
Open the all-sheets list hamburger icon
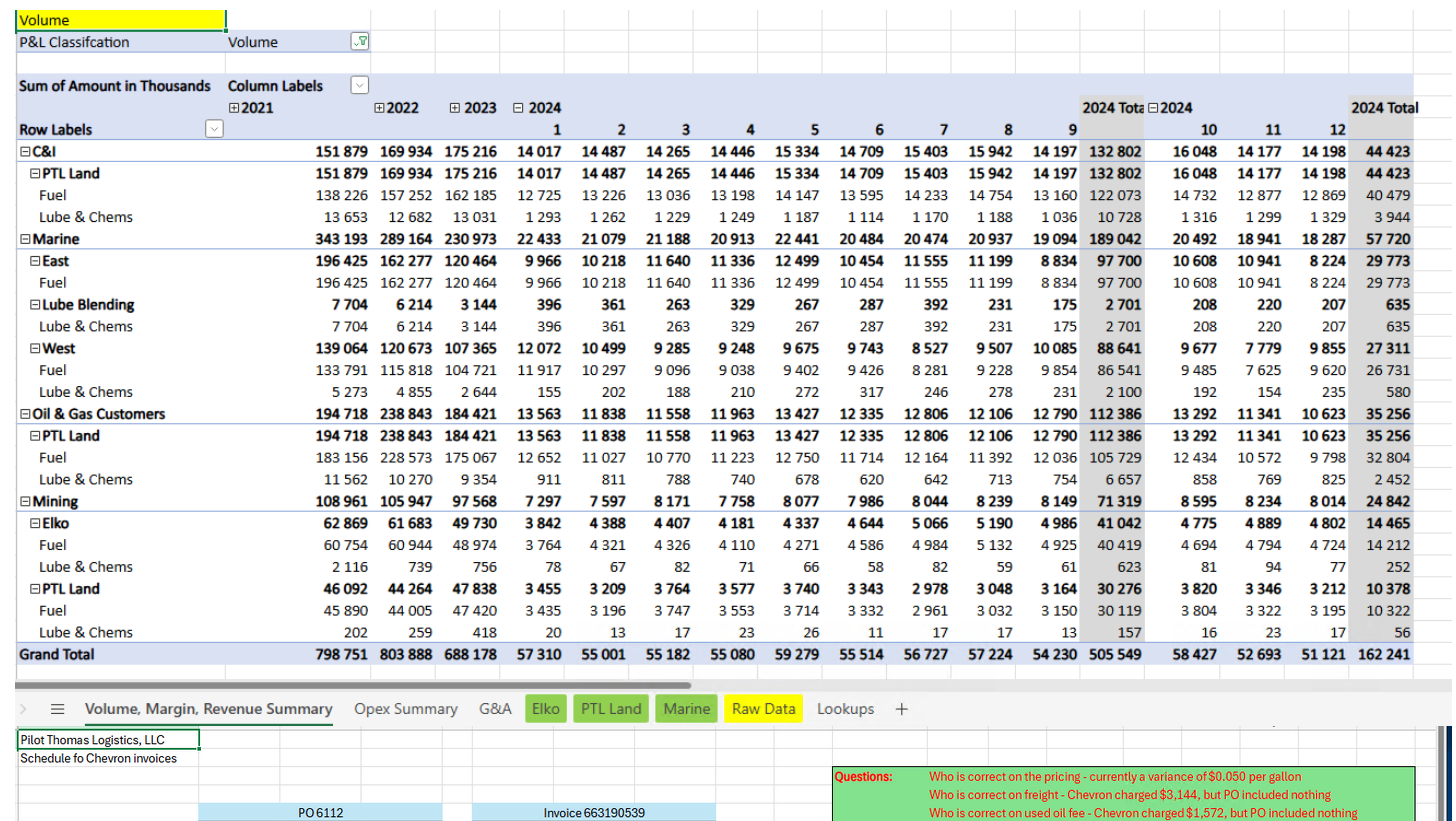58,709
